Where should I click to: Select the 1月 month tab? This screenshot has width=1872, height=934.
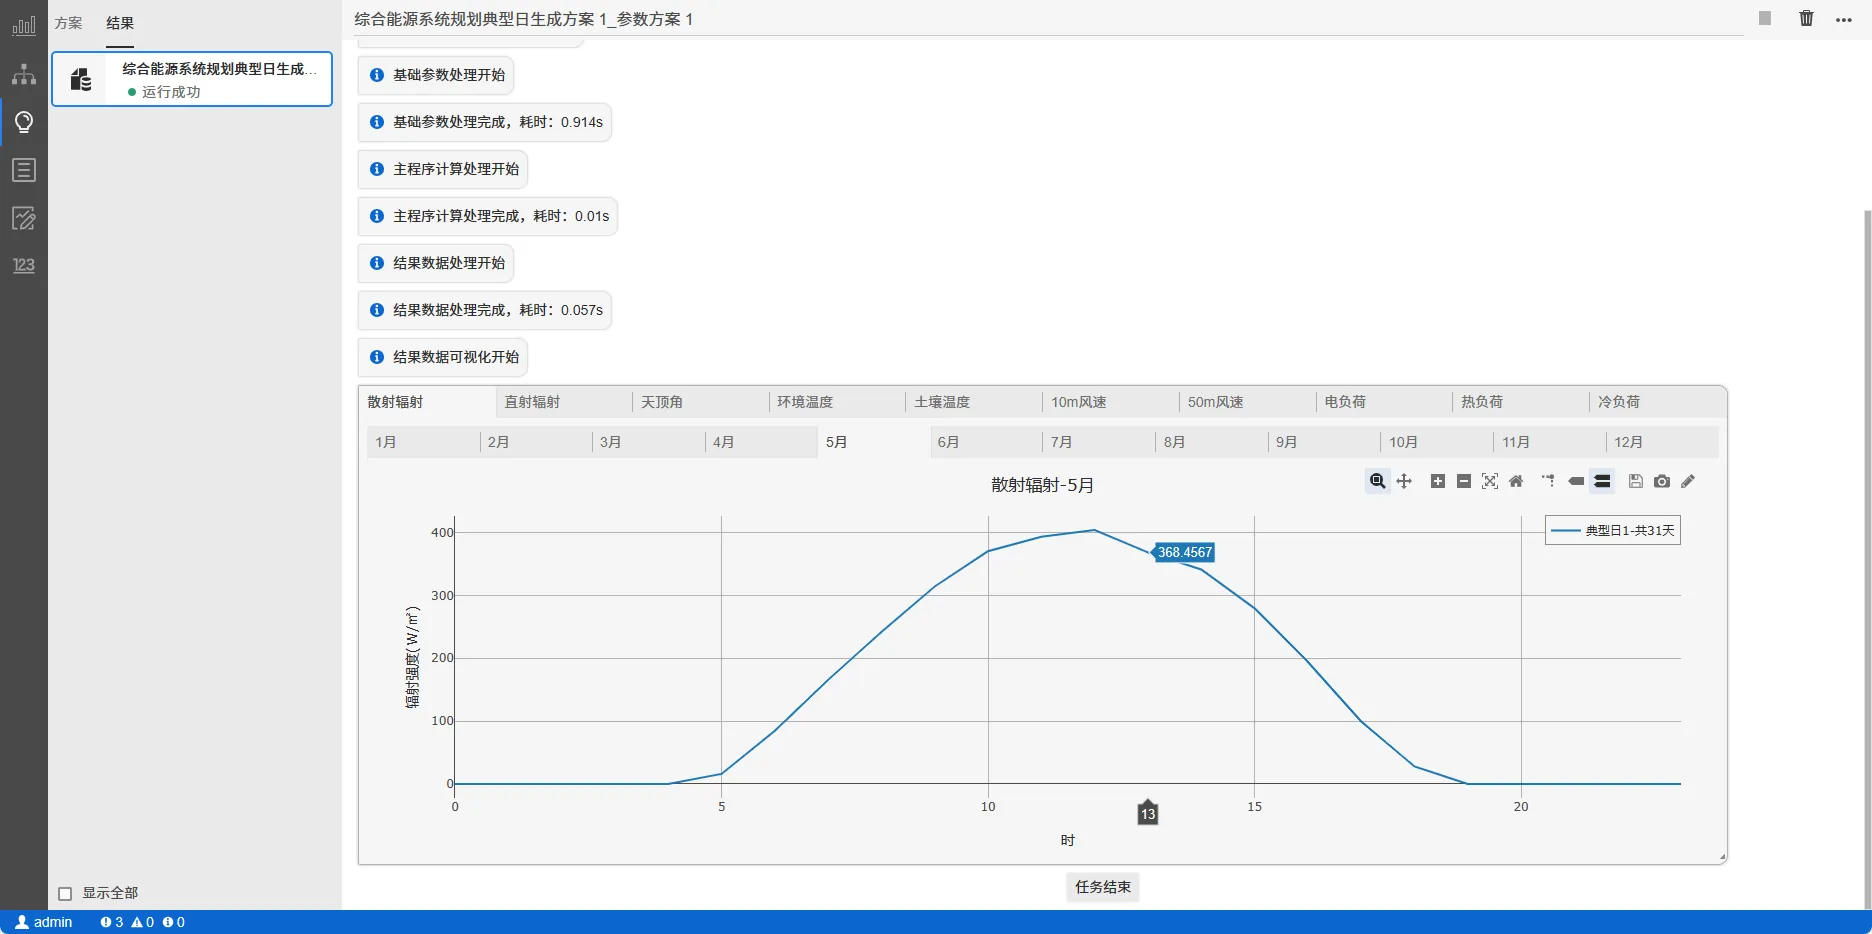(x=423, y=442)
